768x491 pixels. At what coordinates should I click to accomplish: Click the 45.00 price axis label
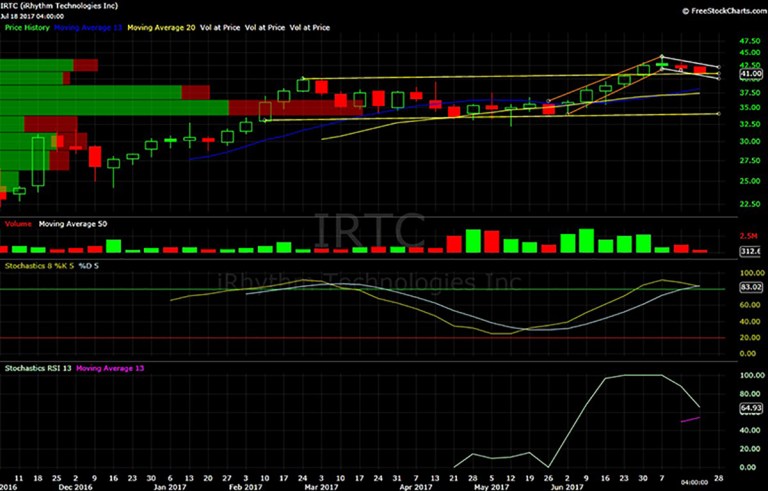click(750, 53)
